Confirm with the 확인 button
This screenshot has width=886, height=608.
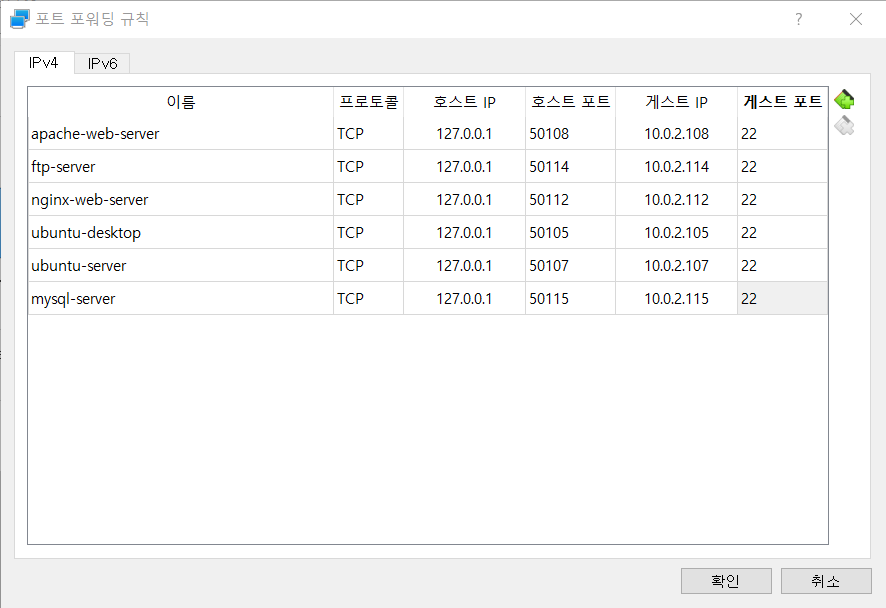(x=726, y=581)
